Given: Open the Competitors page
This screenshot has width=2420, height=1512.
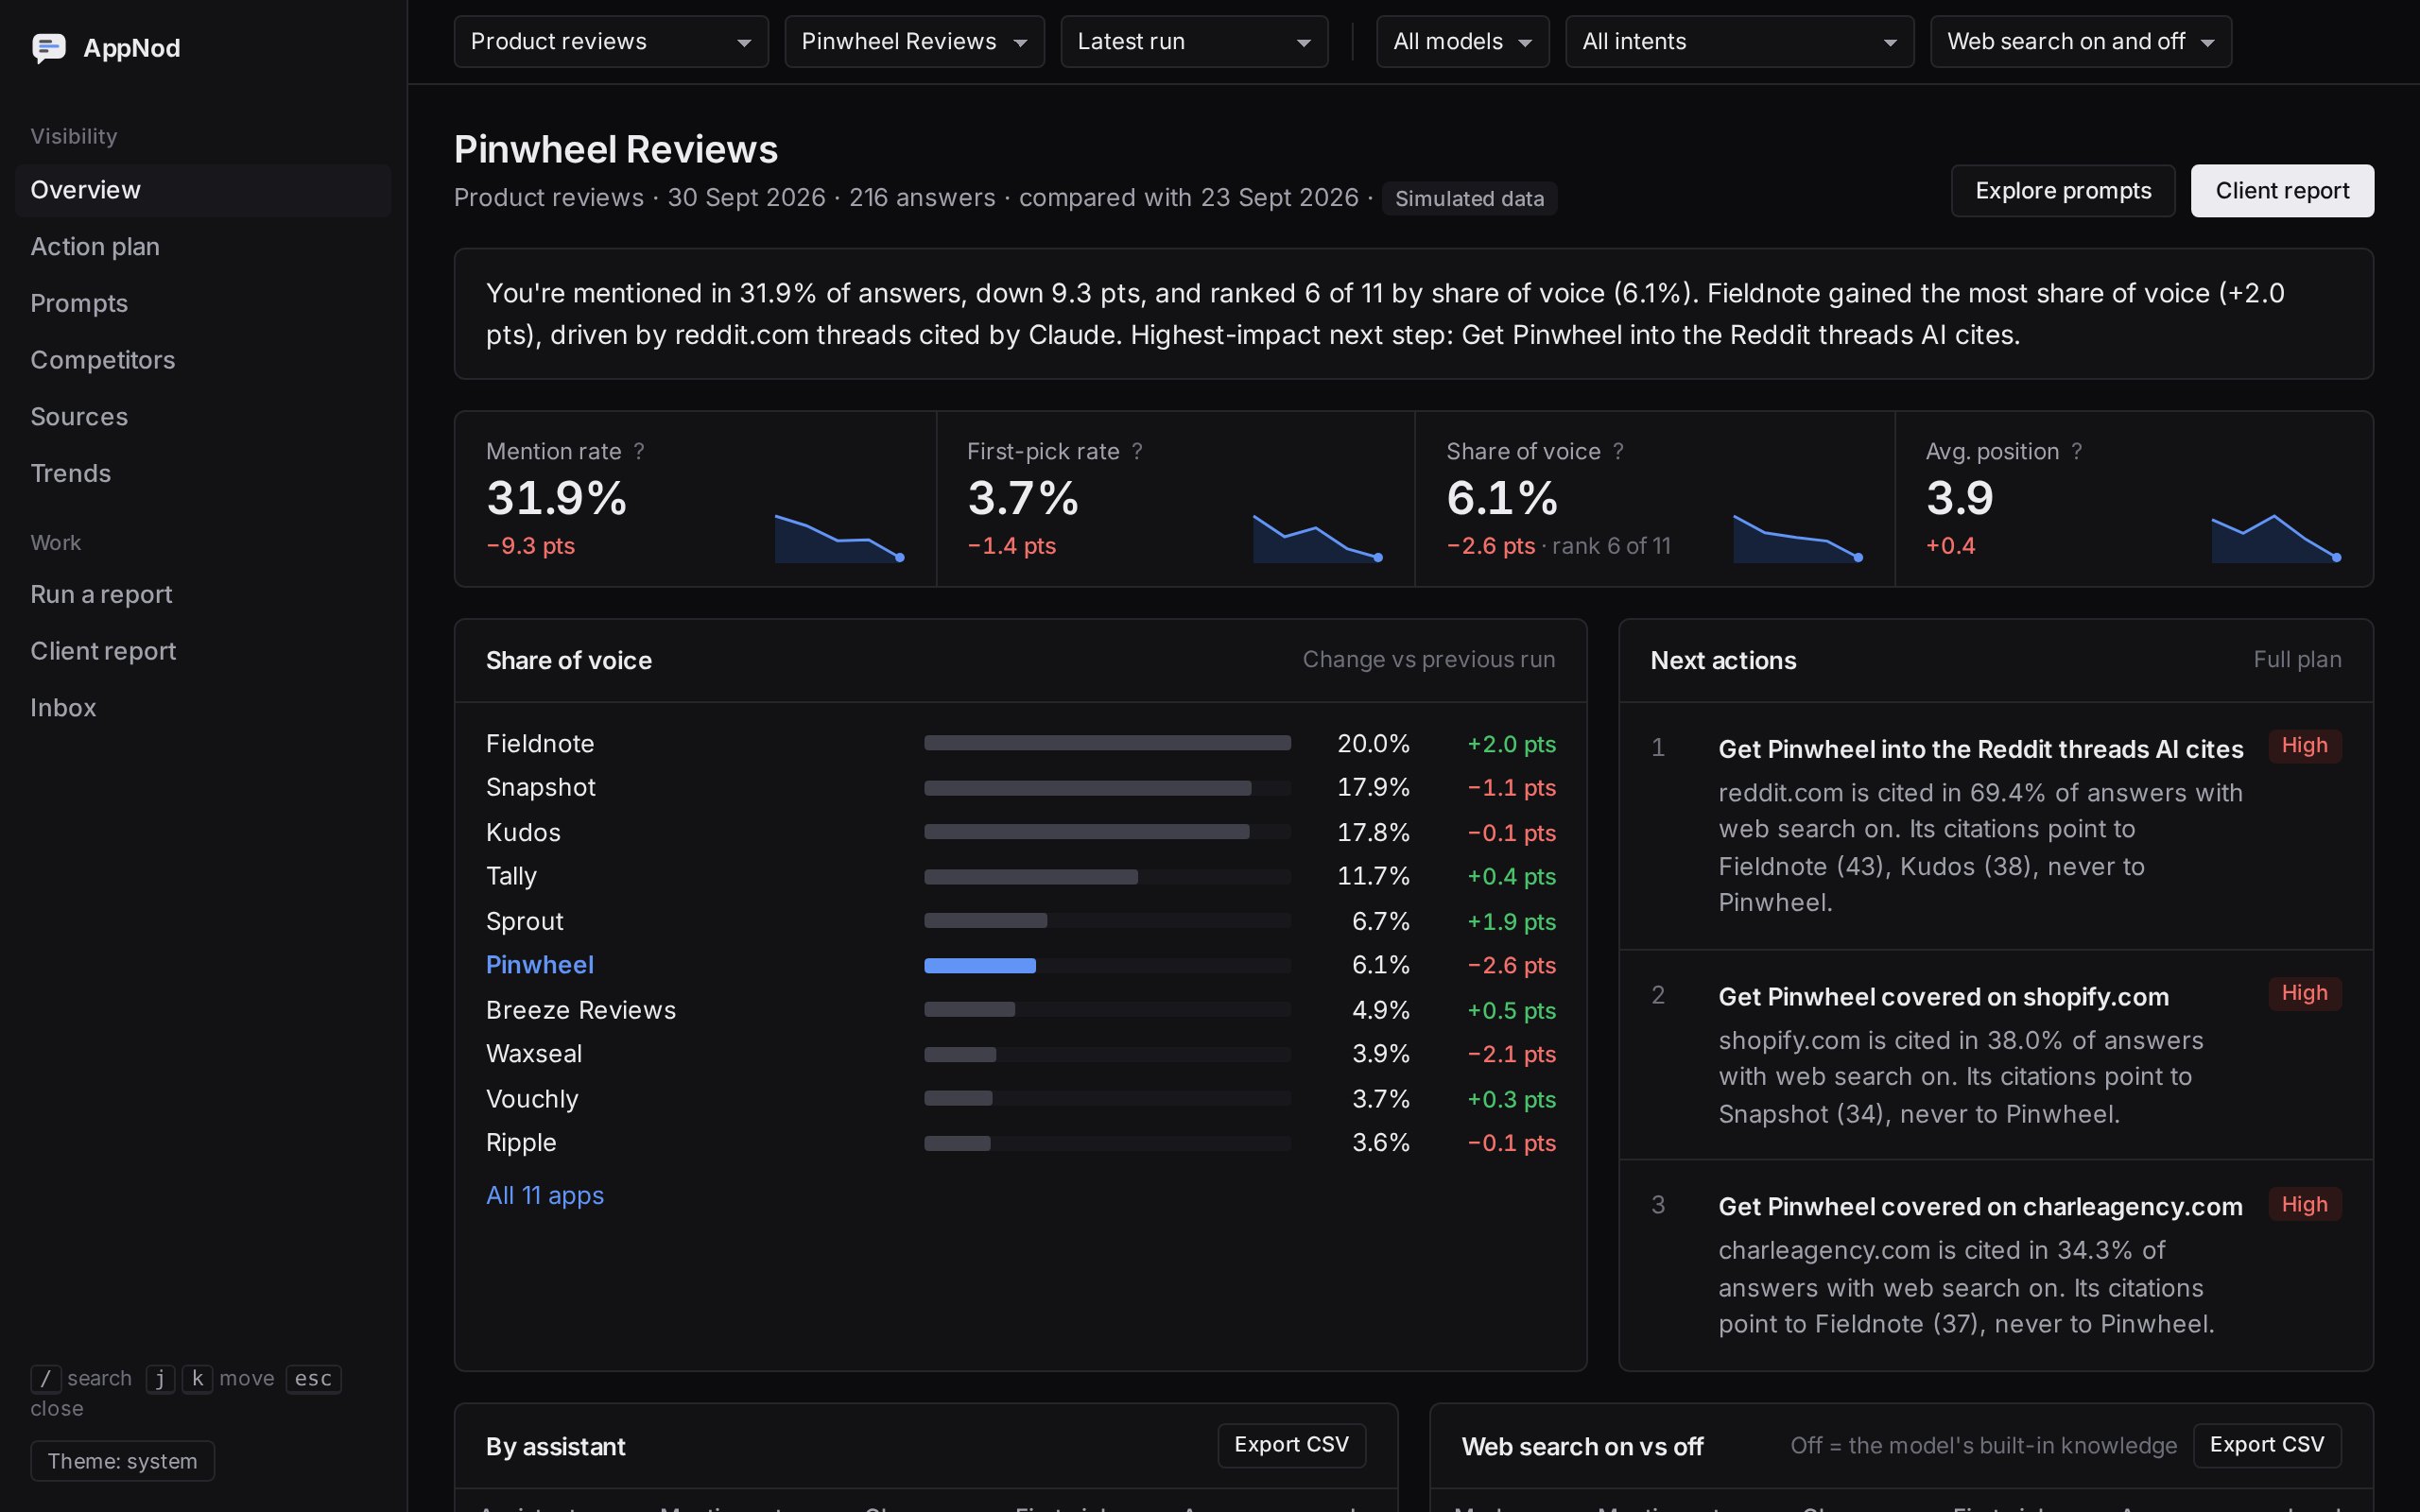Looking at the screenshot, I should [203, 360].
